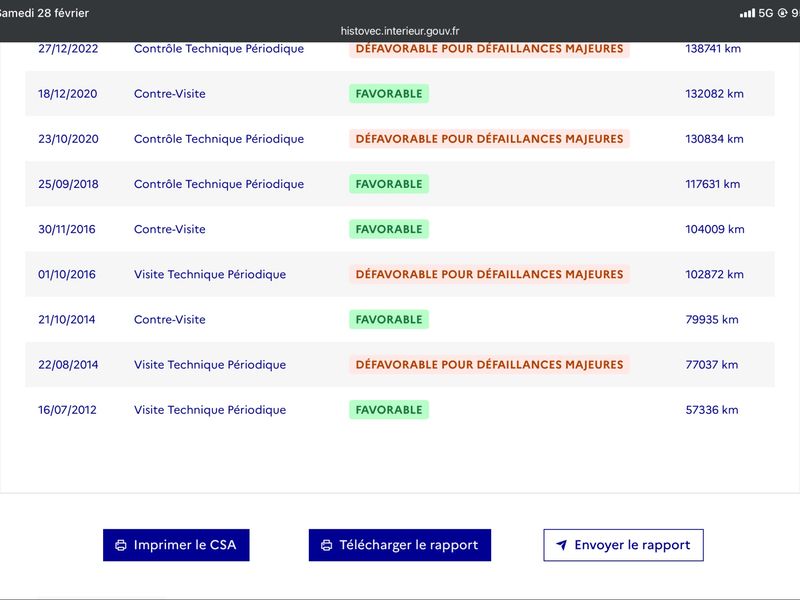Select the DÉFAVORABLE badge dated 27/12/2022
Image resolution: width=800 pixels, height=600 pixels.
coord(489,49)
